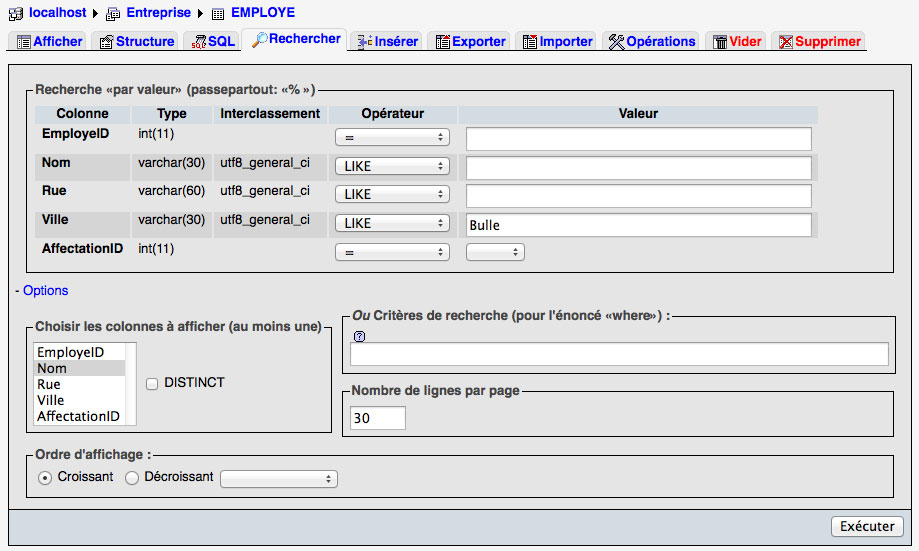Click the Exécuter button

[867, 526]
